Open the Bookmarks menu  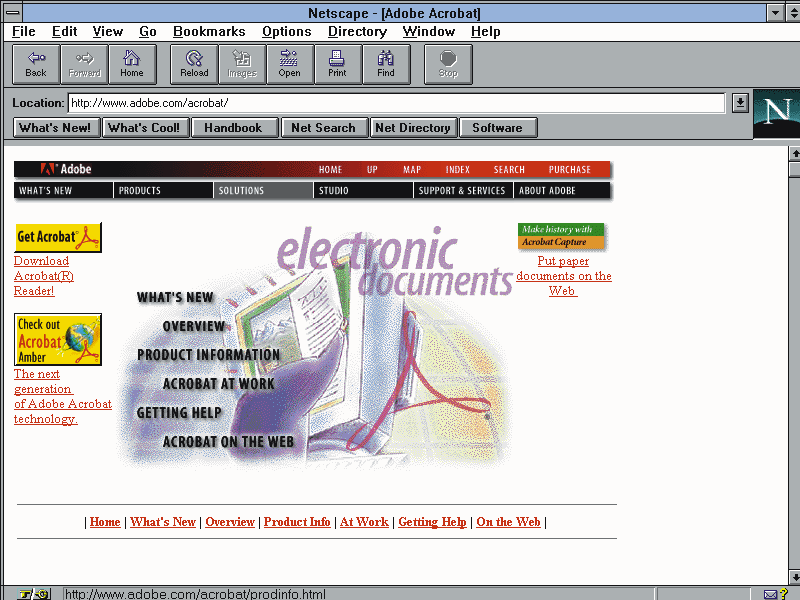pos(209,32)
